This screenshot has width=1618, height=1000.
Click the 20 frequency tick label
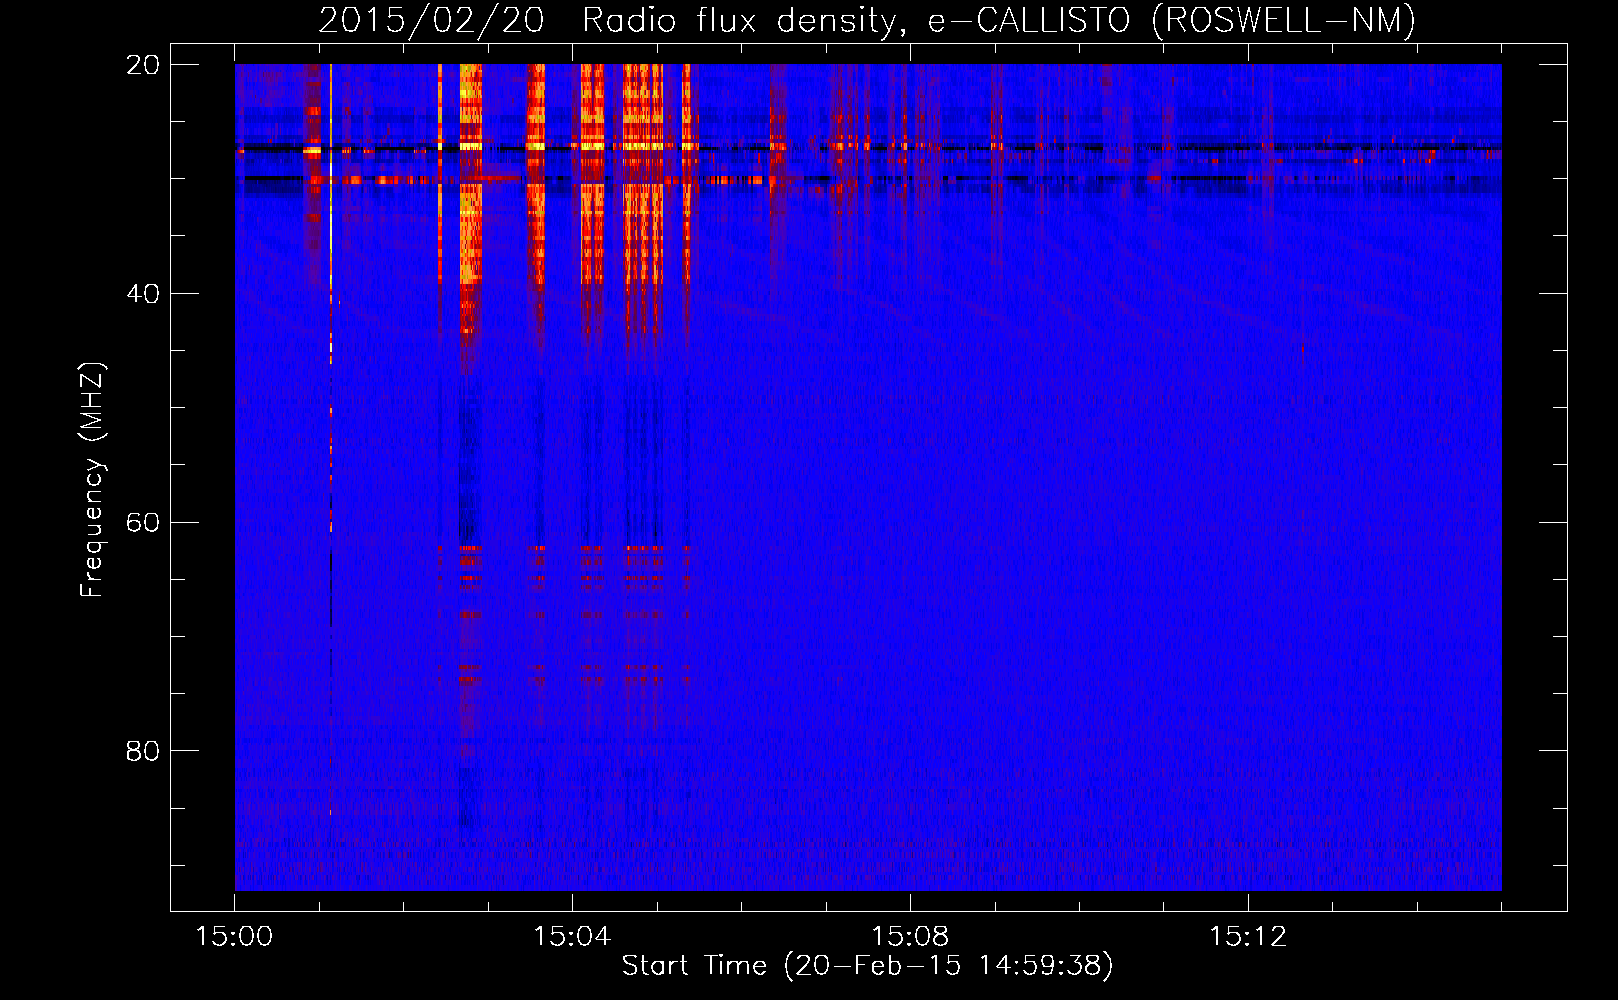143,65
